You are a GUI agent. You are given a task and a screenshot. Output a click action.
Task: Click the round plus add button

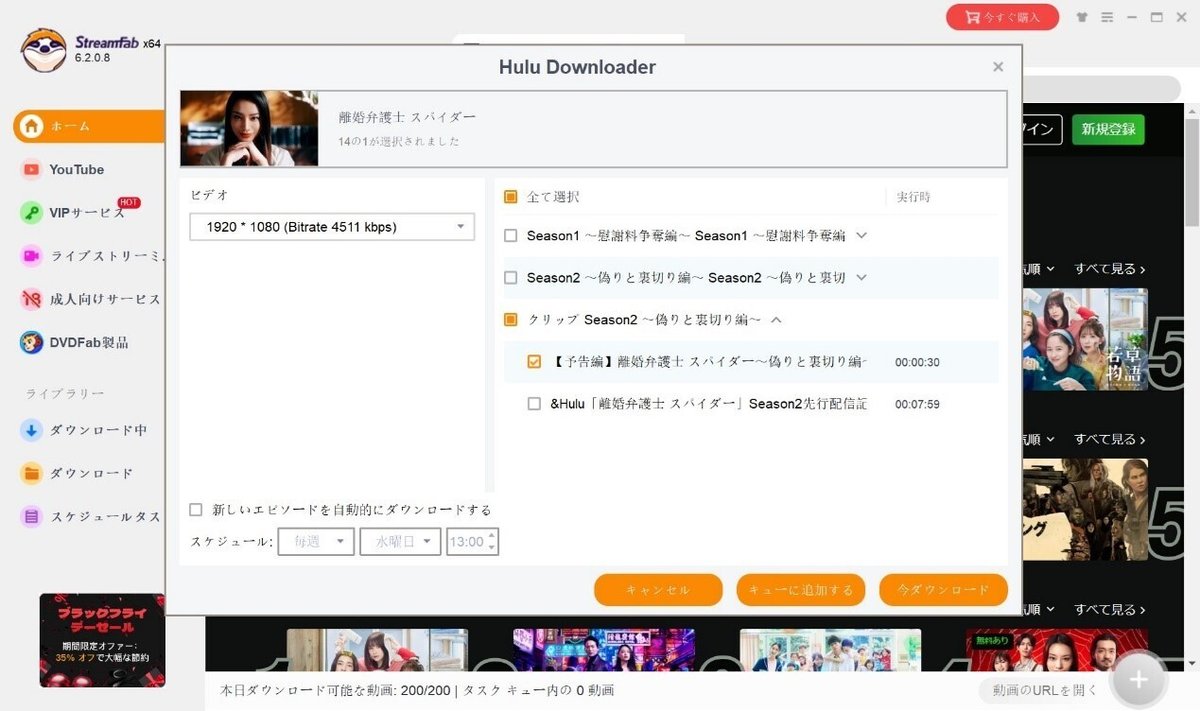point(1138,680)
